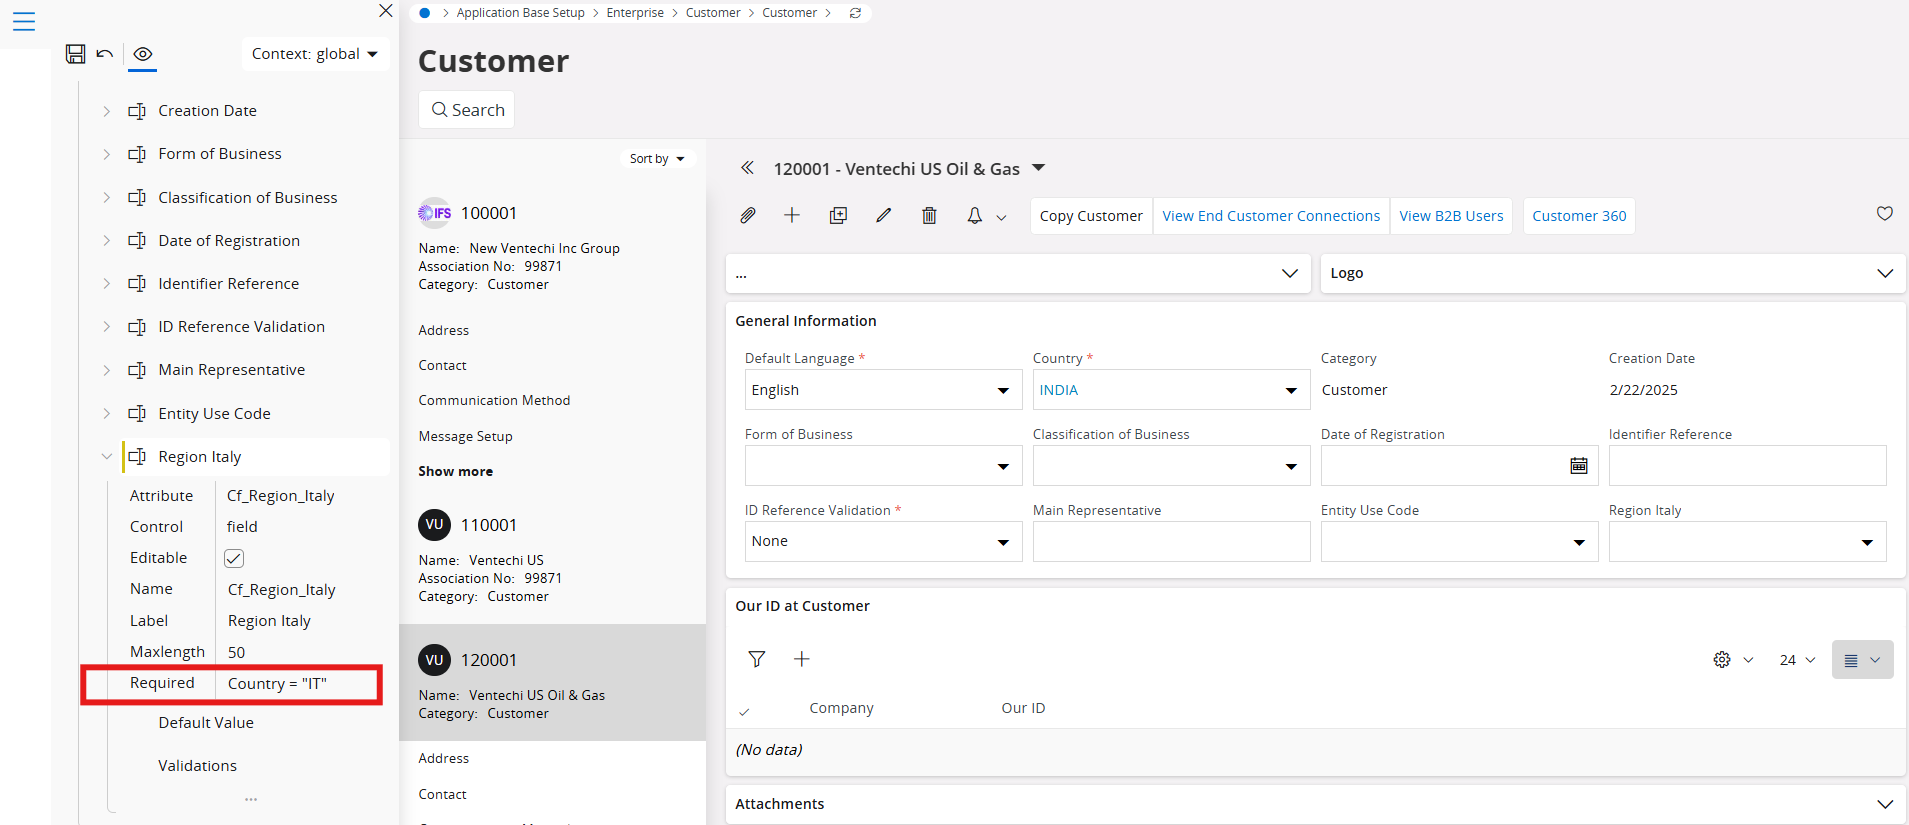Viewport: 1909px width, 825px height.
Task: Click the notification bell icon
Action: [975, 216]
